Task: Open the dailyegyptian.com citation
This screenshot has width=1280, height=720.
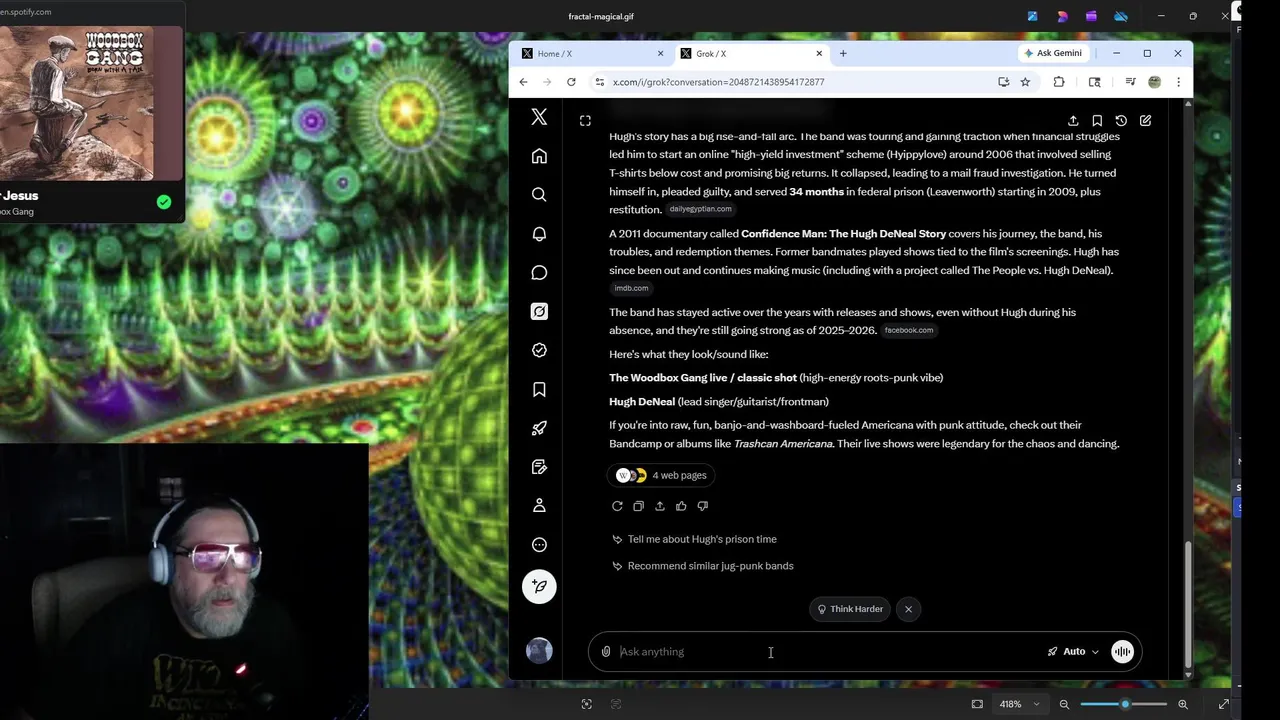Action: pos(700,209)
